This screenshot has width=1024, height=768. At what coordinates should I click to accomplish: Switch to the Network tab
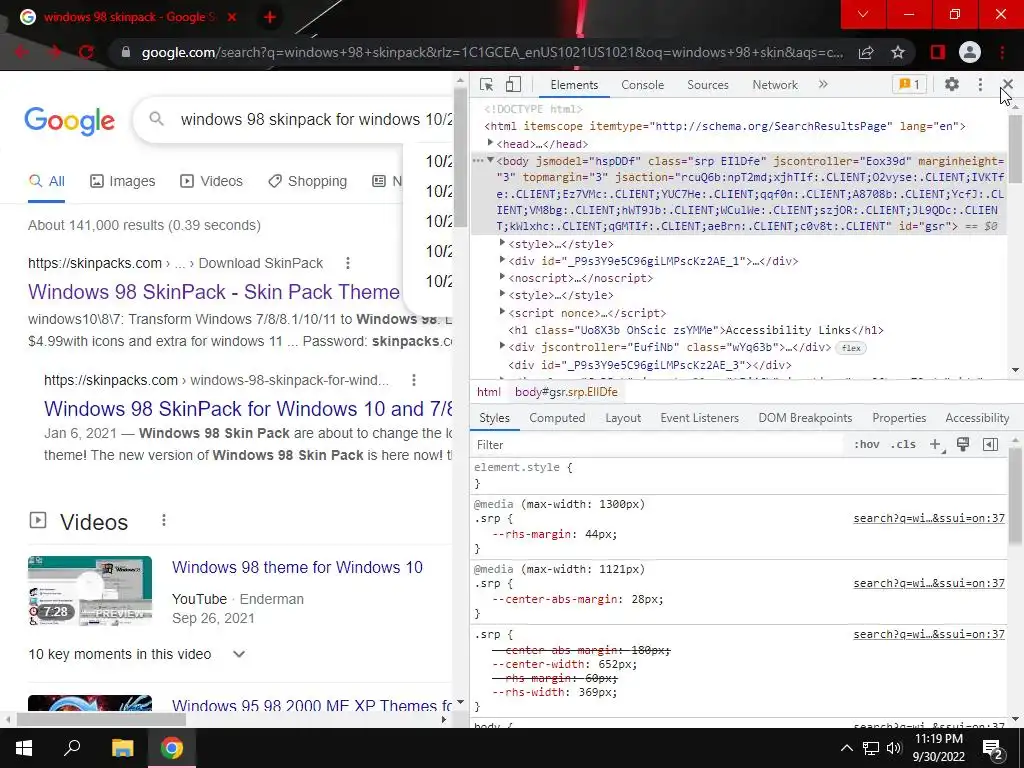[x=775, y=85]
